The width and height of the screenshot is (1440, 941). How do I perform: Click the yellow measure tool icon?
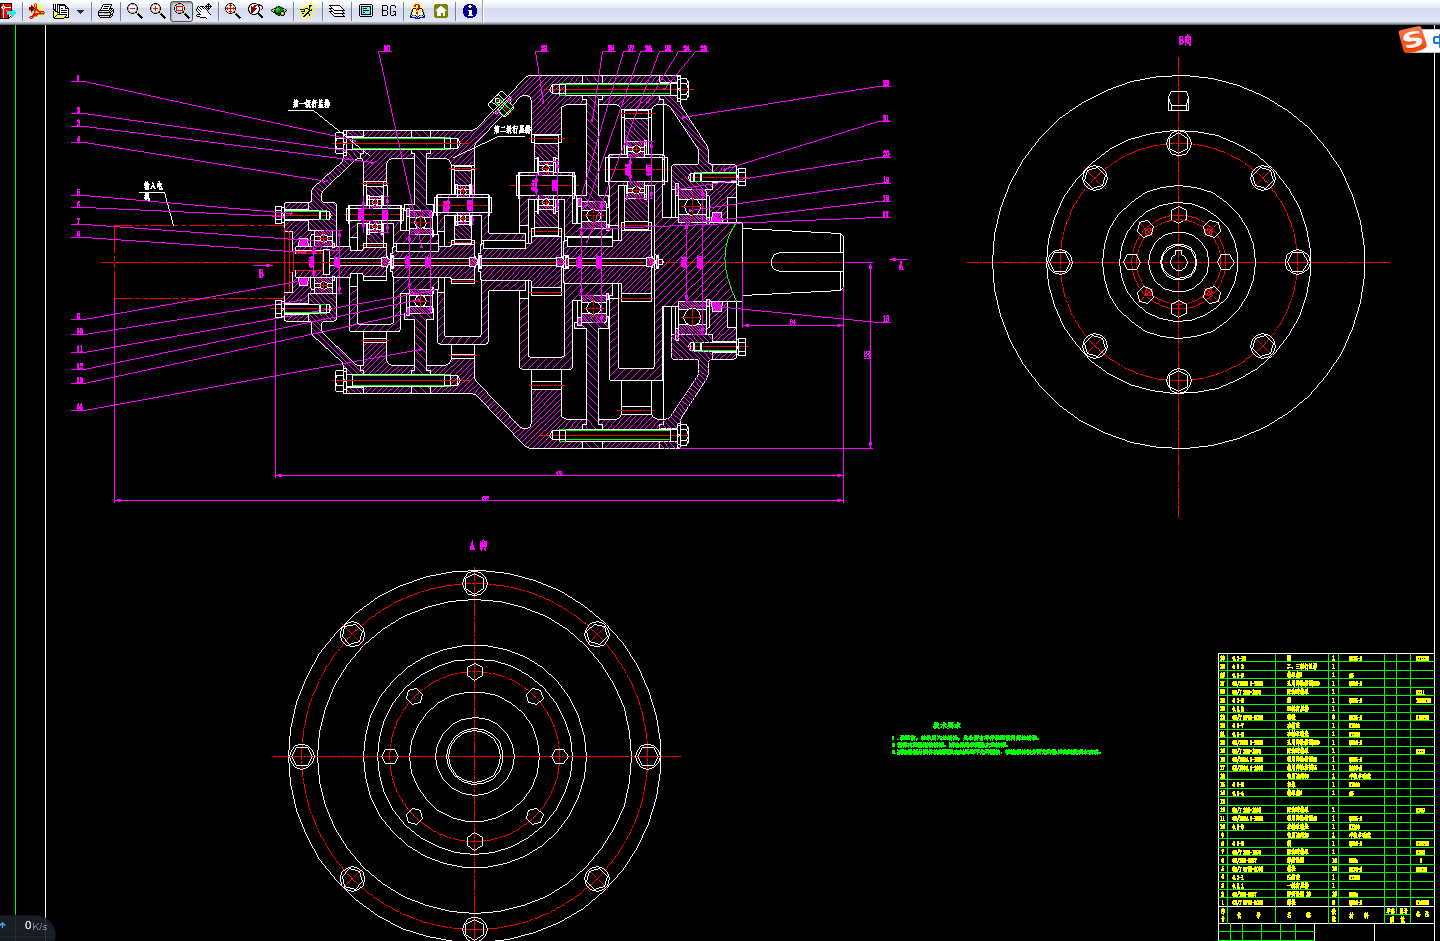coord(307,11)
